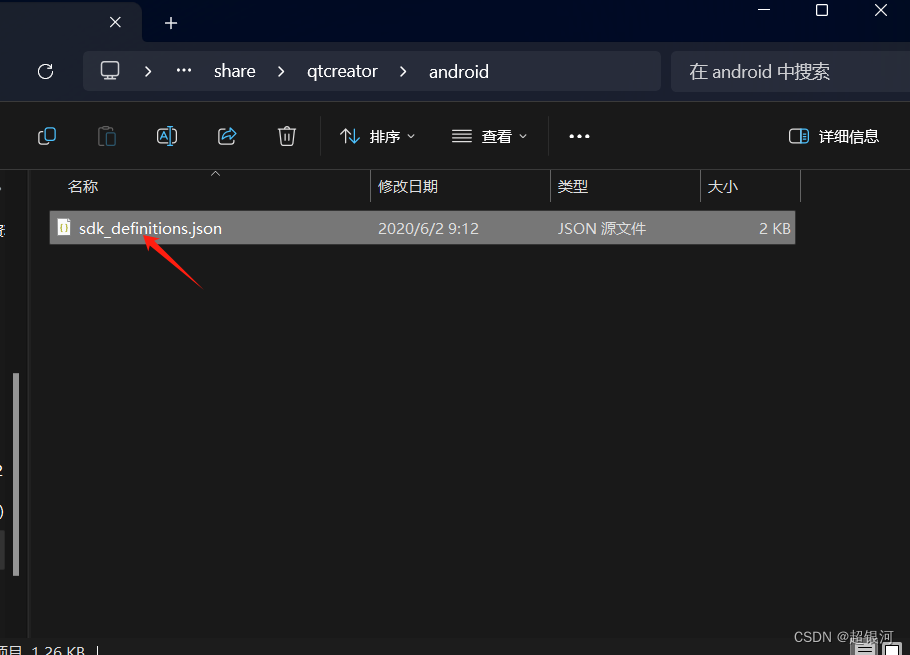This screenshot has width=910, height=655.
Task: Click the Refresh icon in the address bar
Action: pyautogui.click(x=45, y=71)
